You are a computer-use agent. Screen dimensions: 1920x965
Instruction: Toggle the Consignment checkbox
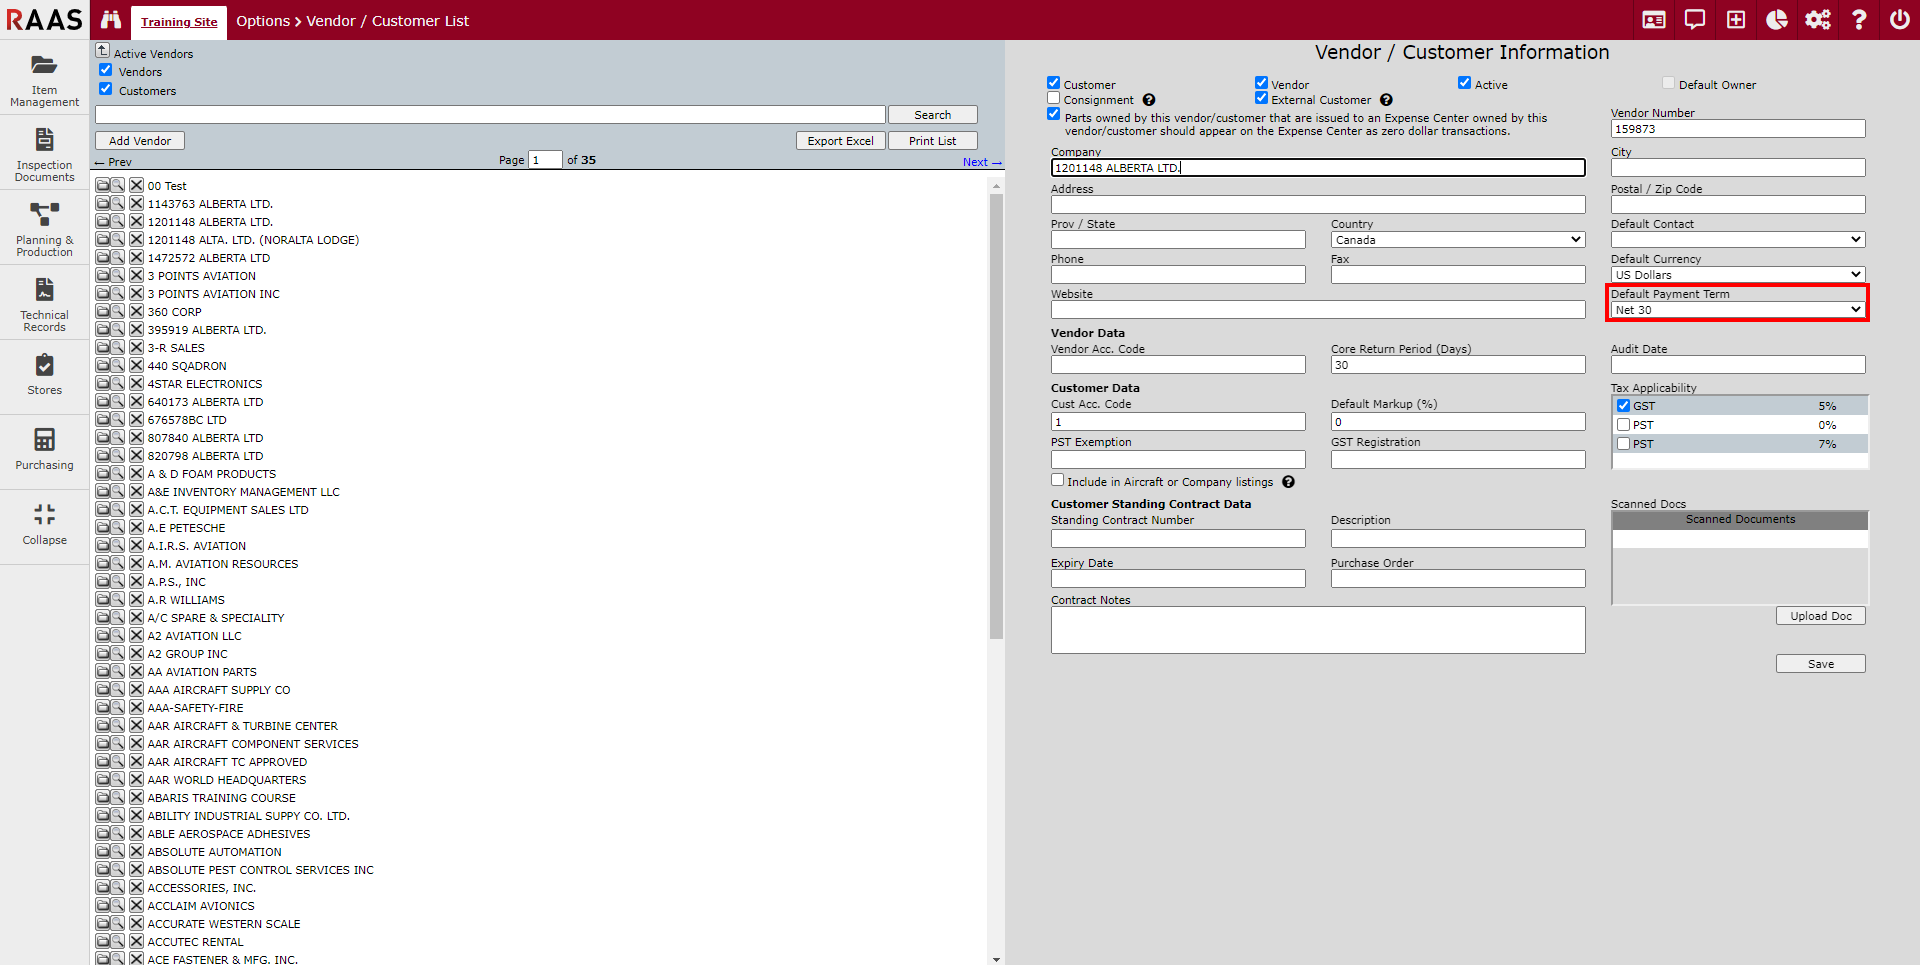click(1053, 99)
